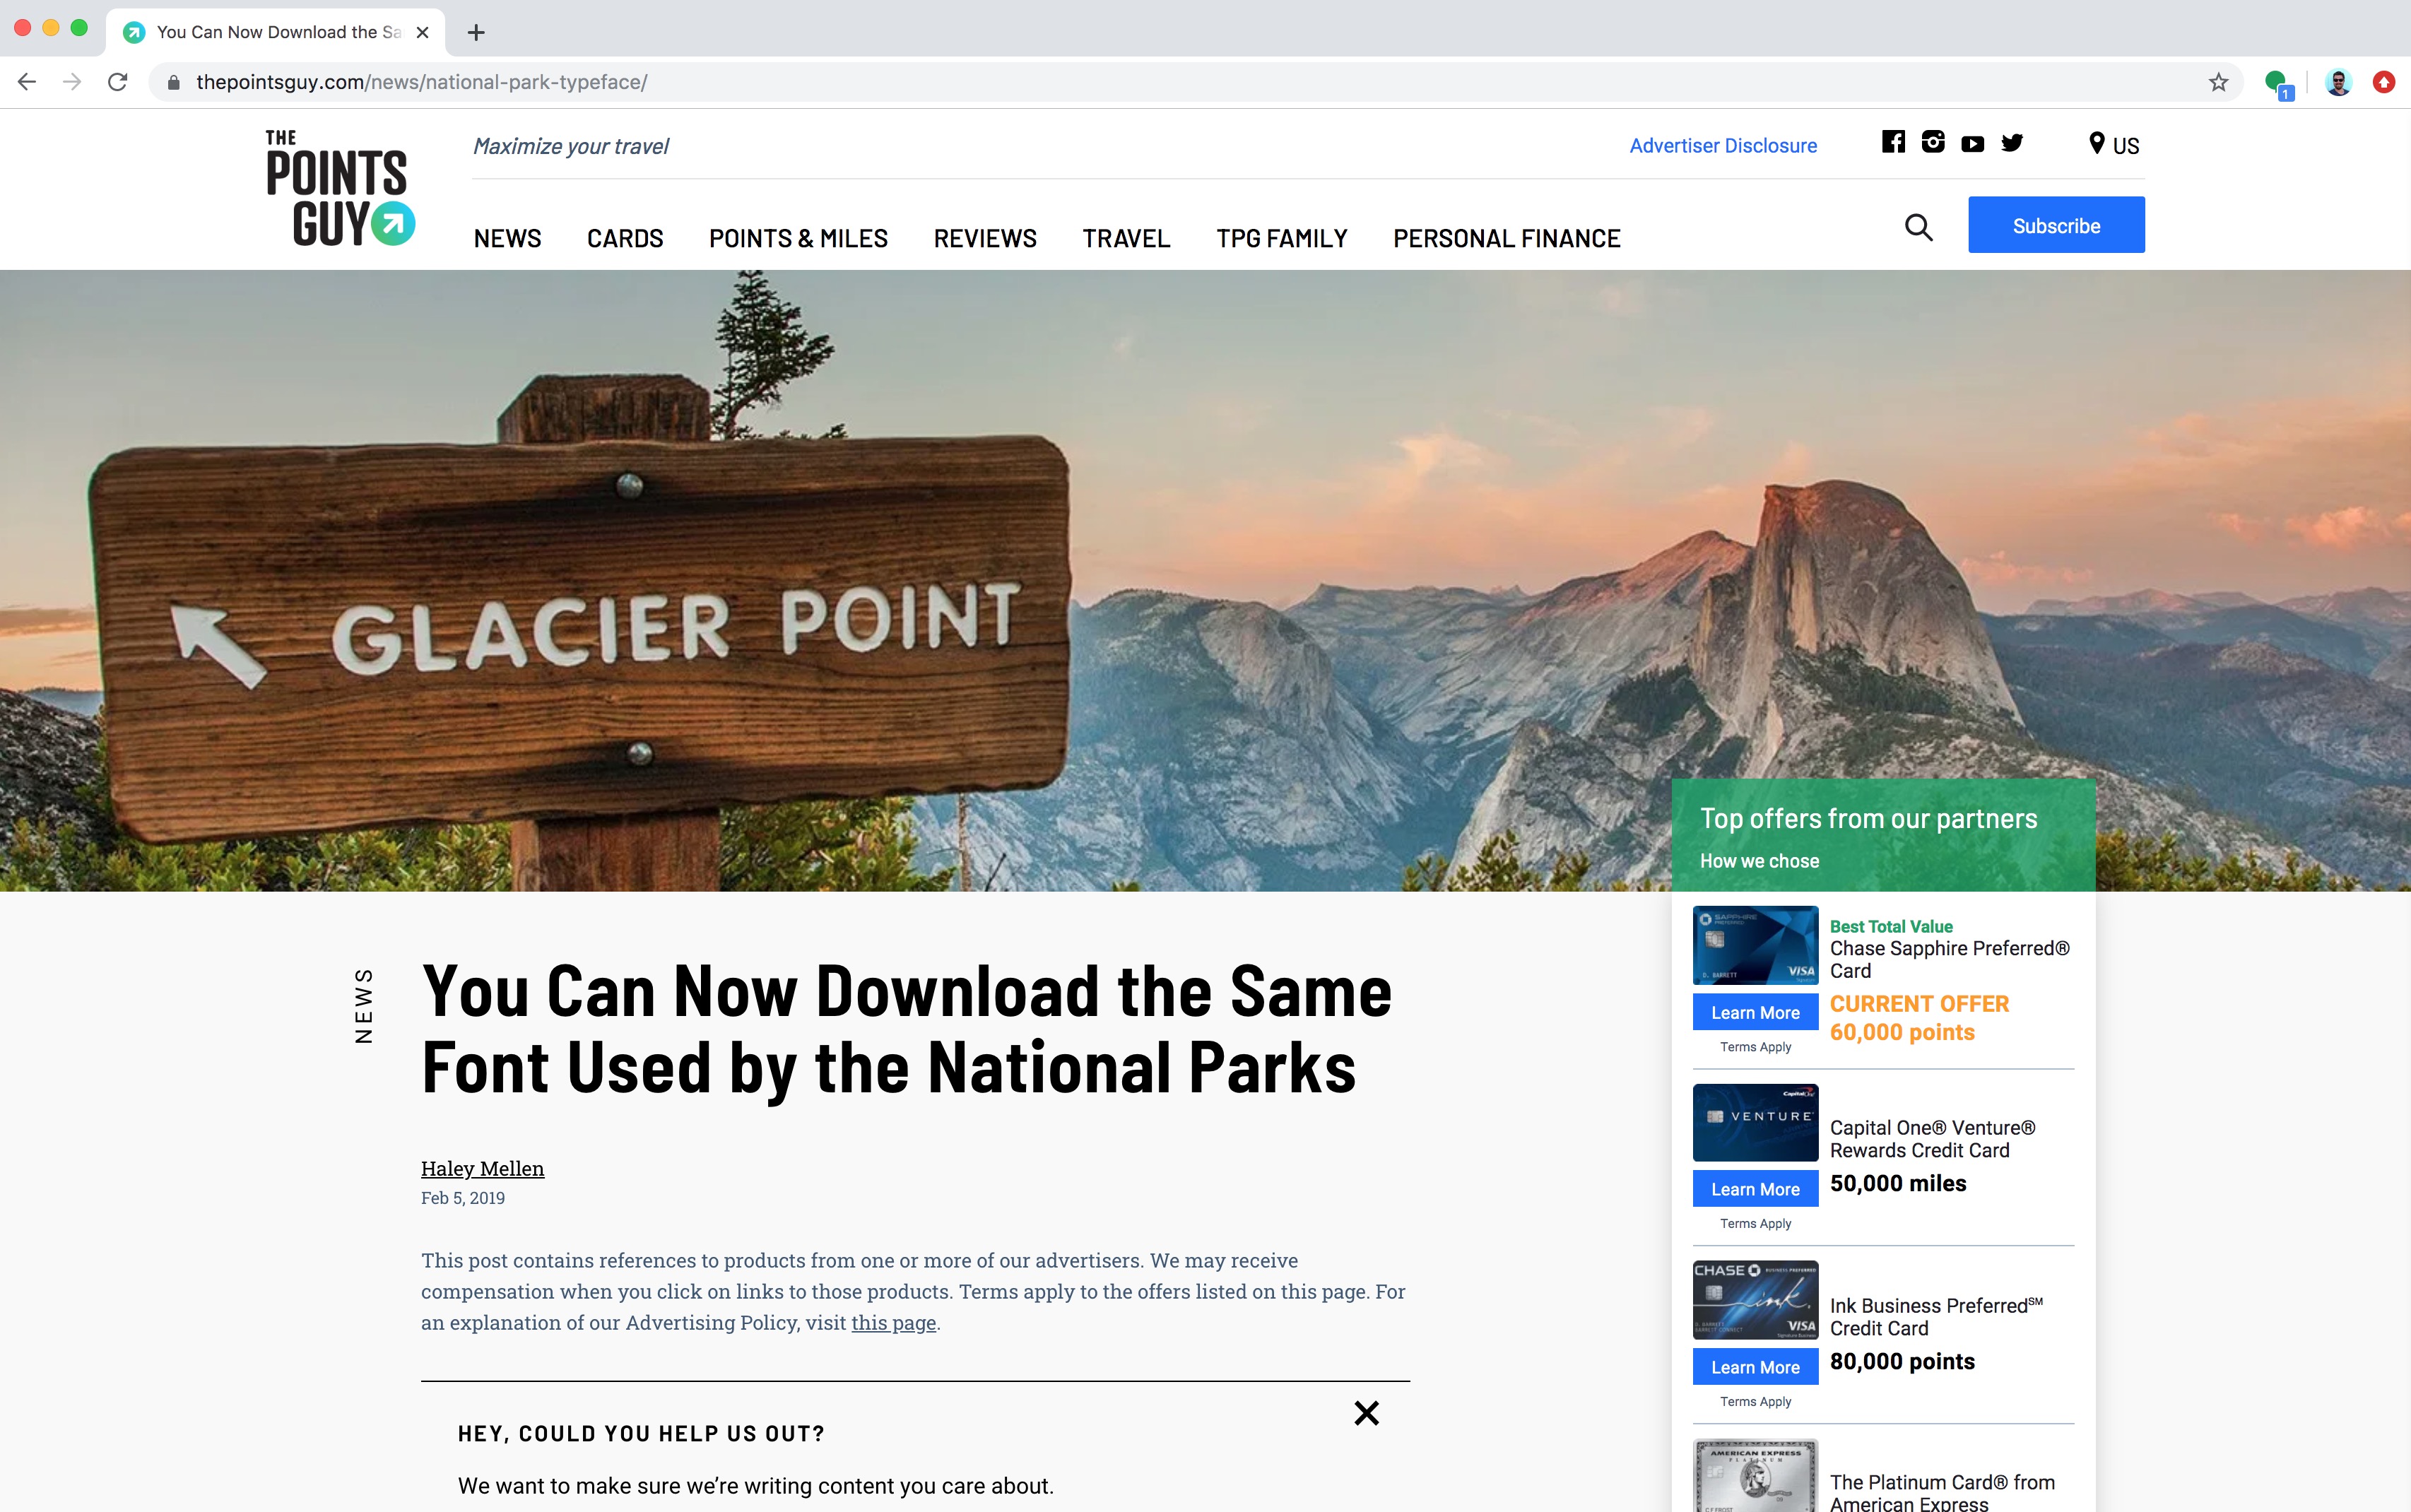Screen dimensions: 2411x1512
Task: Click the browser forward arrow
Action: [x=72, y=82]
